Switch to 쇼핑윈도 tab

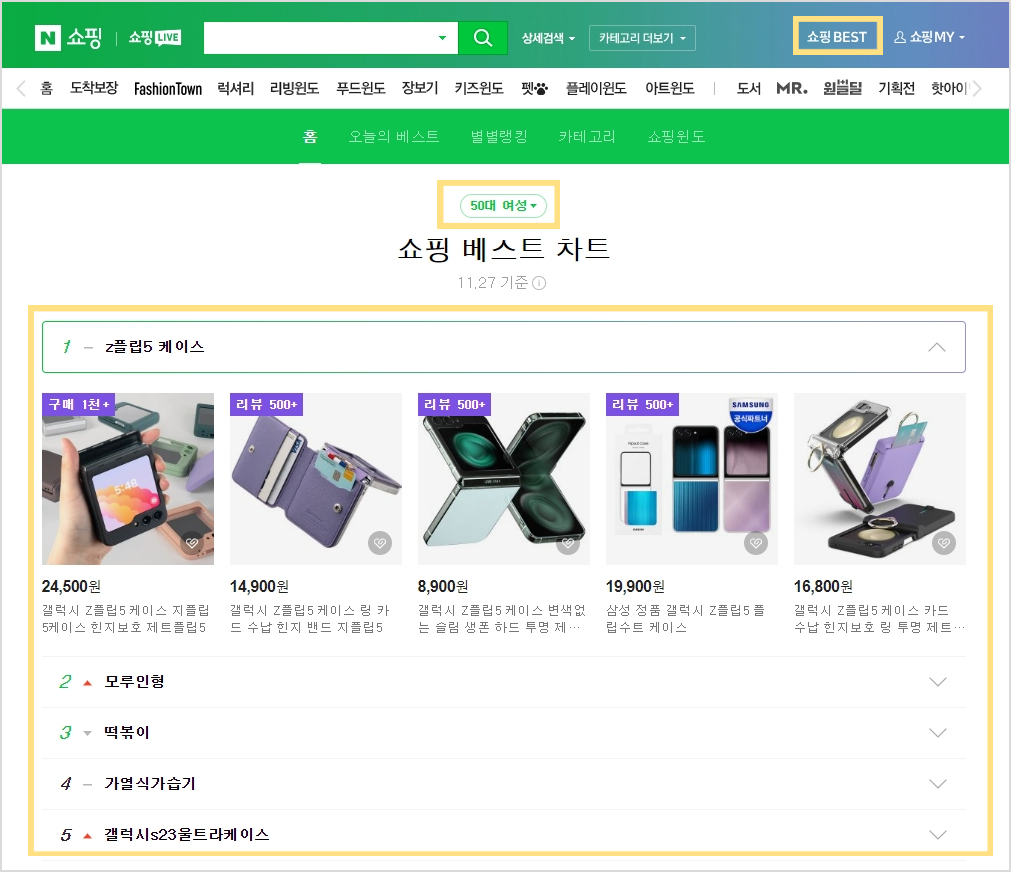coord(676,137)
